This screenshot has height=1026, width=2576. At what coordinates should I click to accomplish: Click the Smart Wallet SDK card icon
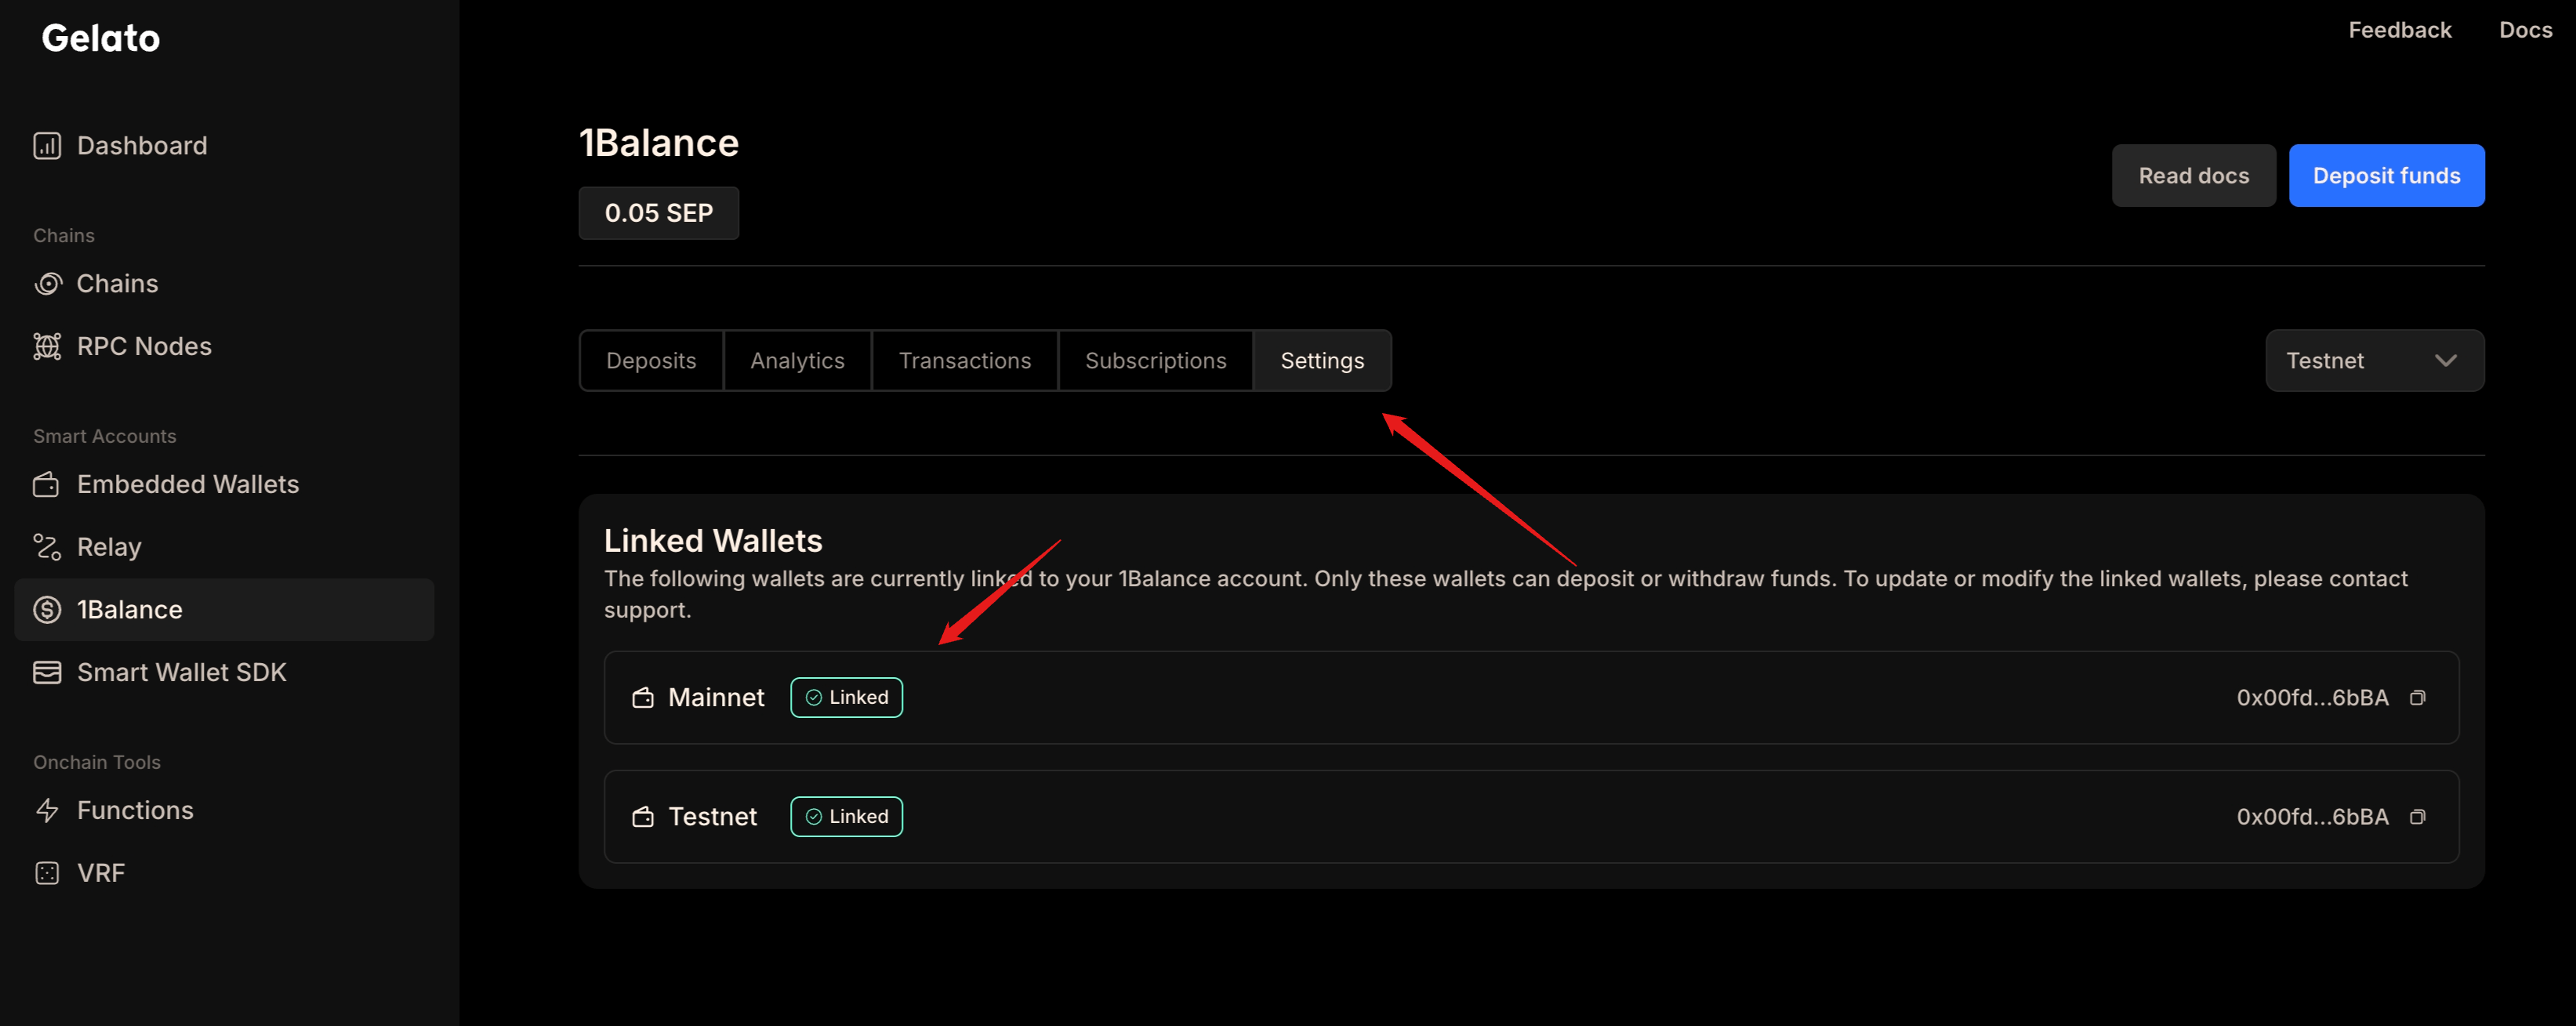(47, 672)
